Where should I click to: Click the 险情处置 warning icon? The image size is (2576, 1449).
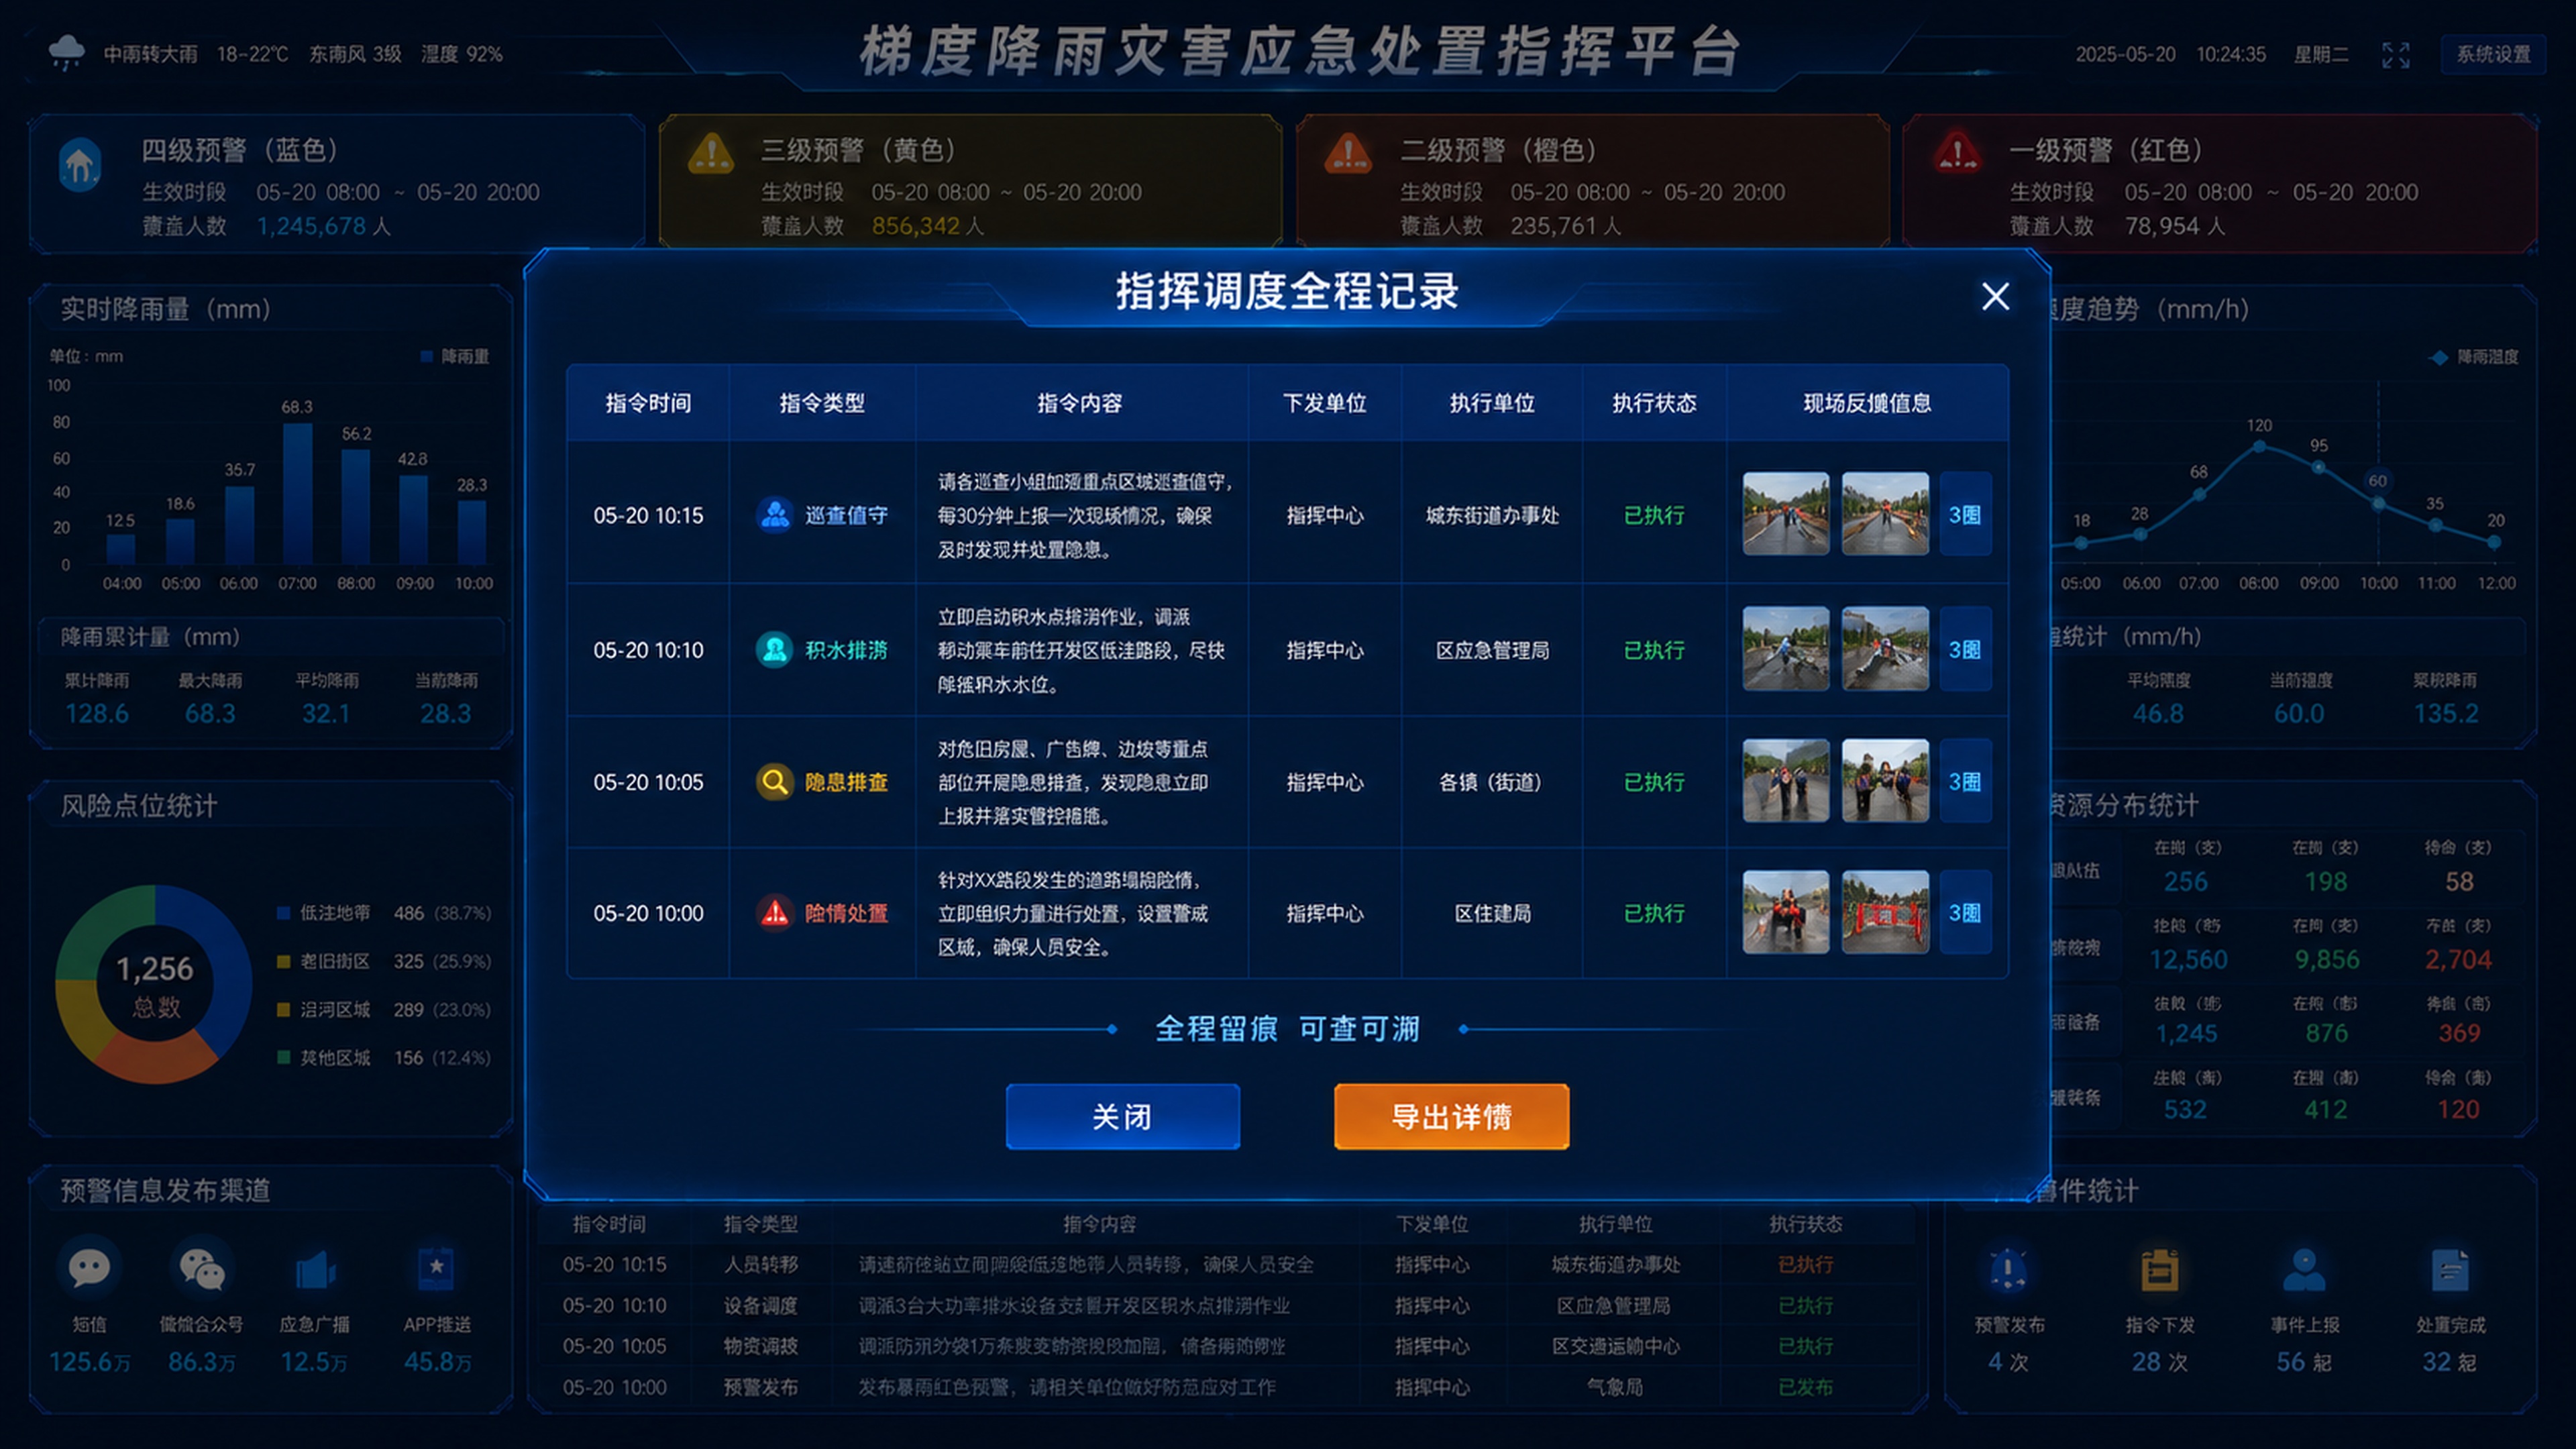(774, 913)
